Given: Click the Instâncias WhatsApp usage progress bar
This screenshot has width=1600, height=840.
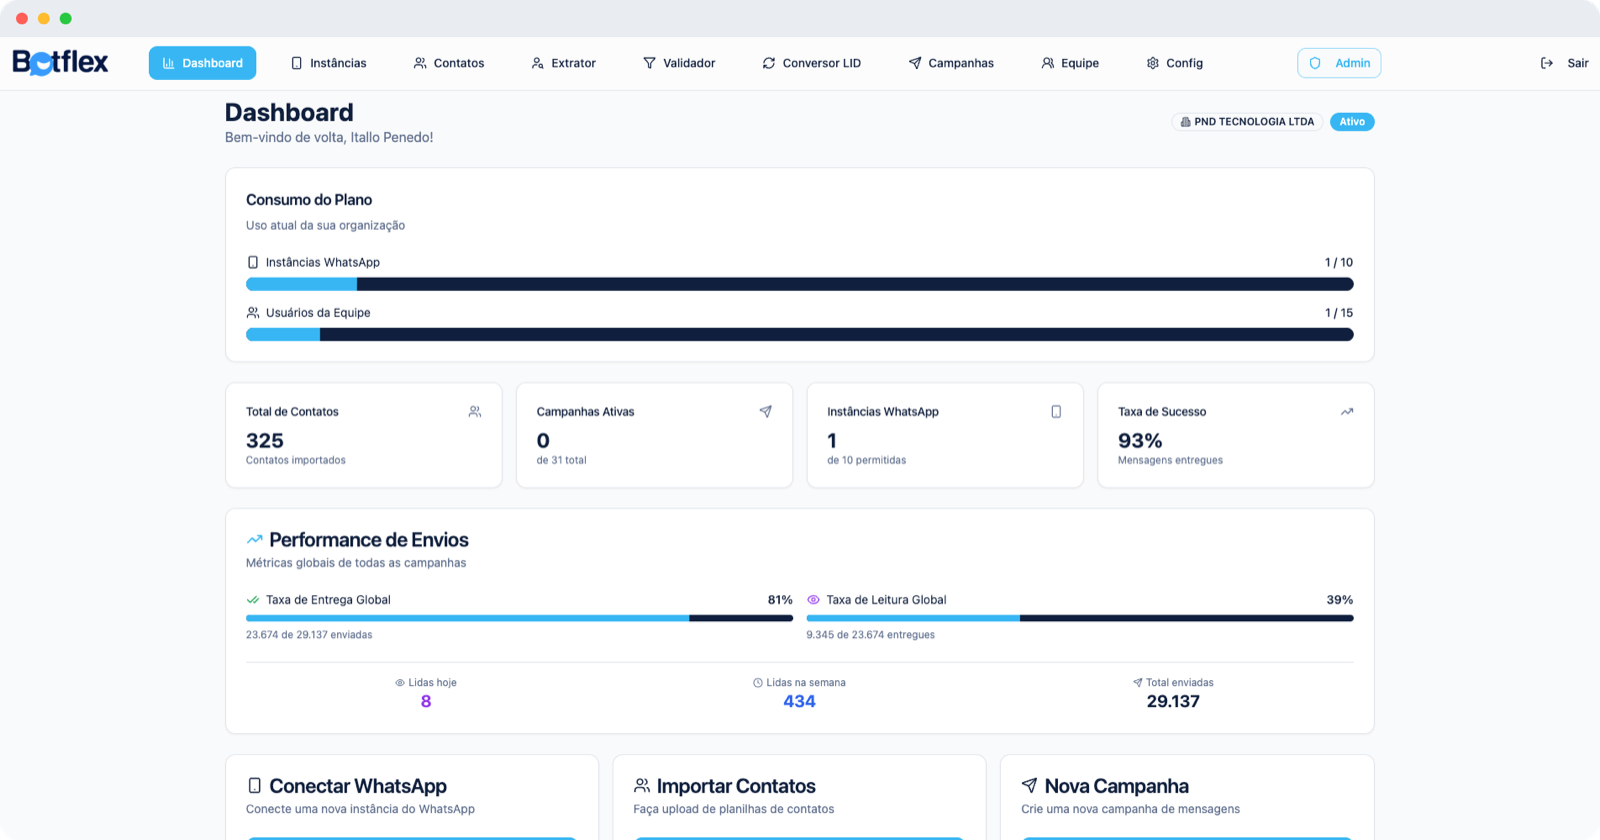Looking at the screenshot, I should pyautogui.click(x=800, y=284).
